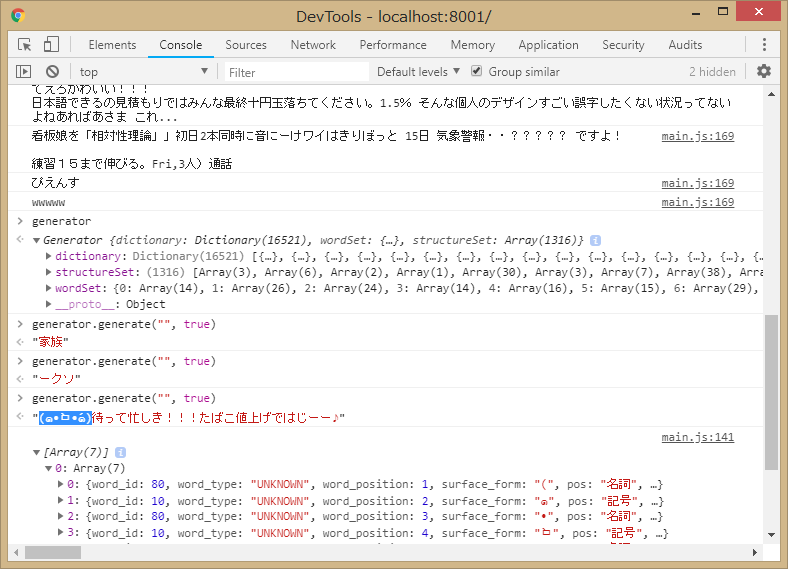Screen dimensions: 788x569
Task: Click info badge next to Generator object
Action: click(596, 241)
